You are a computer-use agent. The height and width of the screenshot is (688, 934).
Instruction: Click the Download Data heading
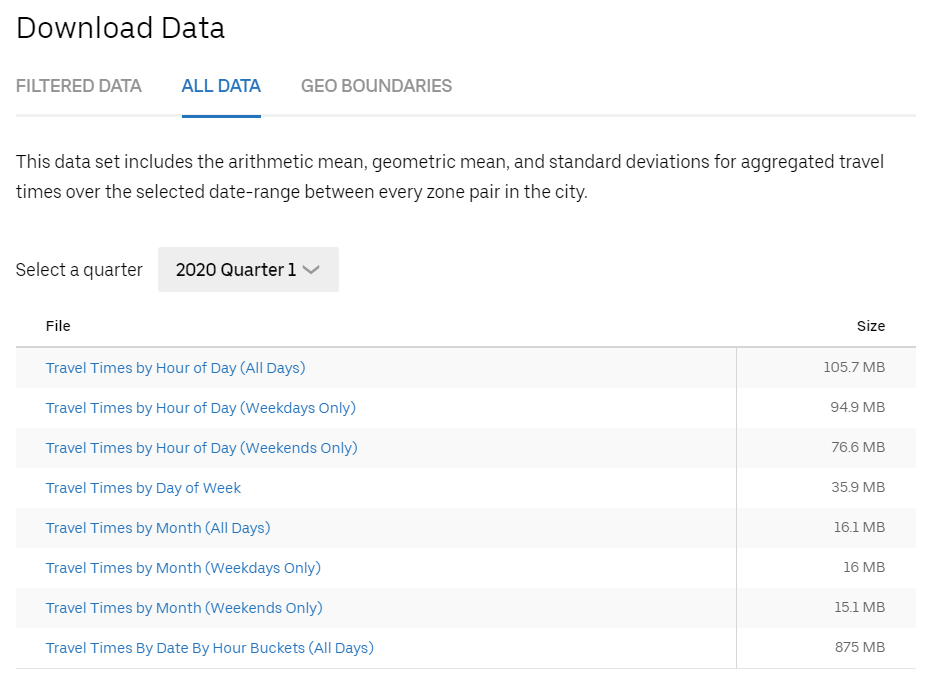tap(120, 28)
